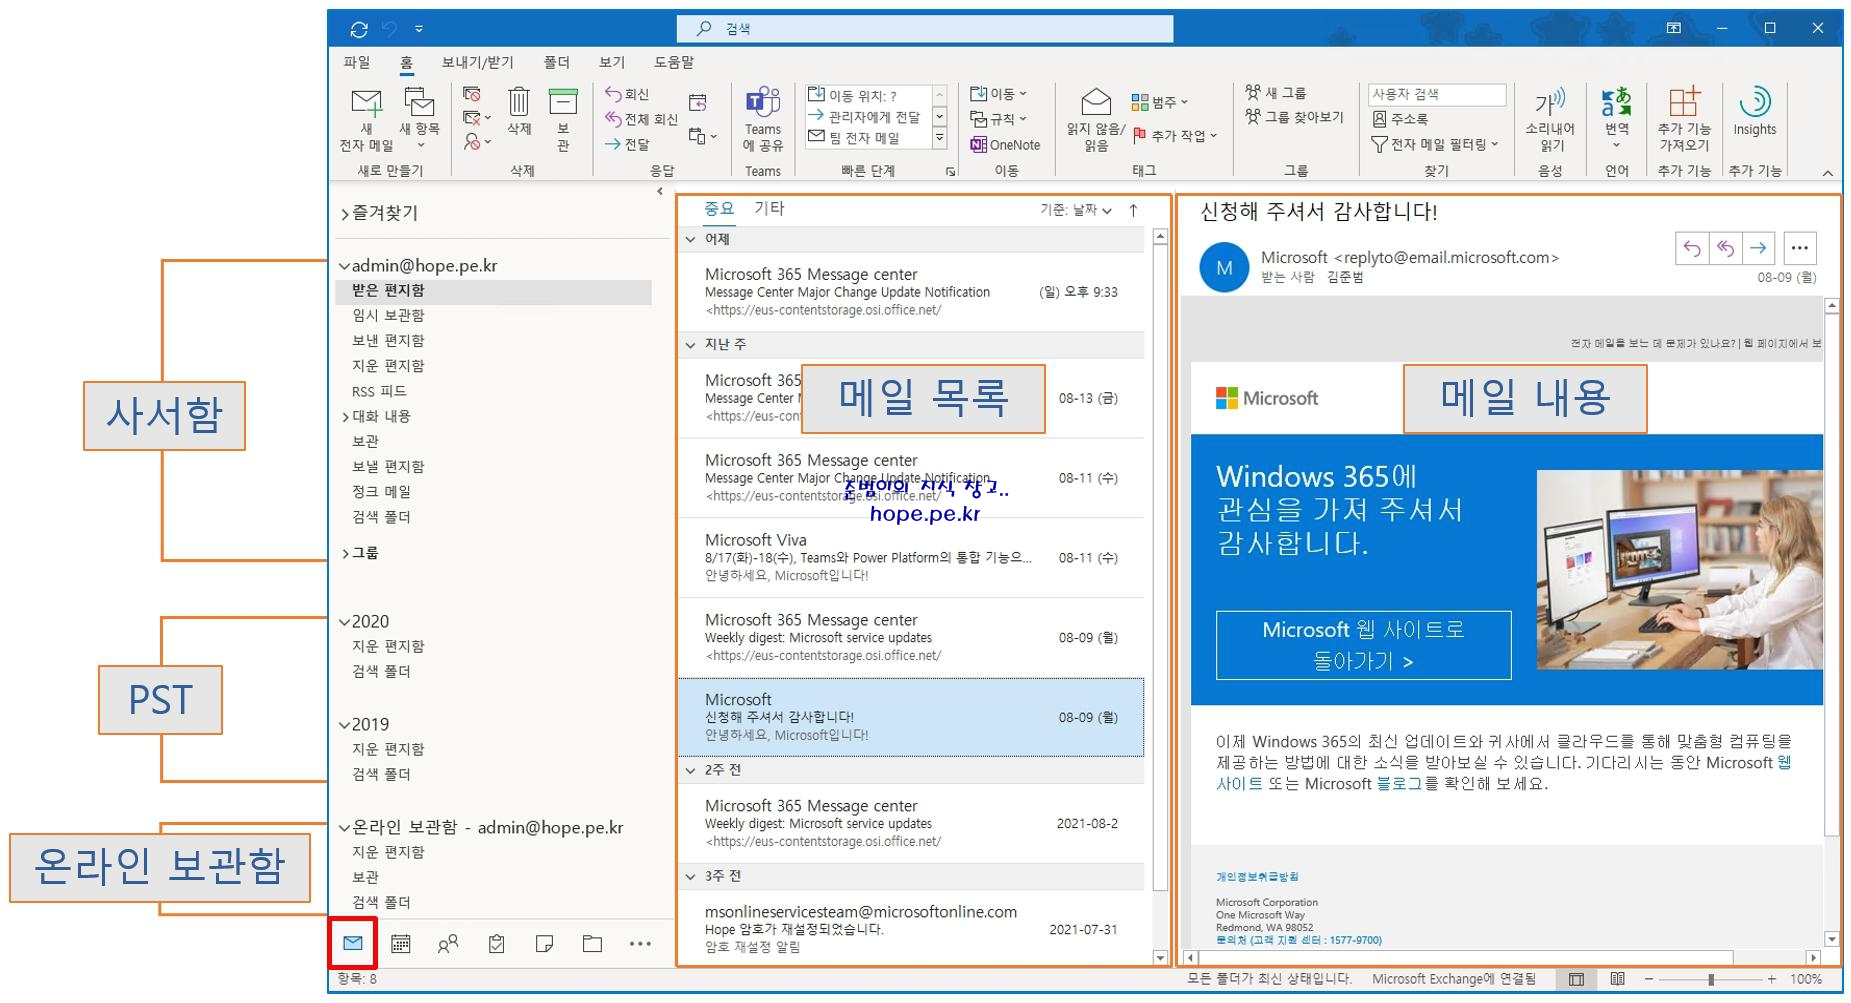1851x1003 pixels.
Task: Click in the 검색 search box
Action: pyautogui.click(x=925, y=29)
